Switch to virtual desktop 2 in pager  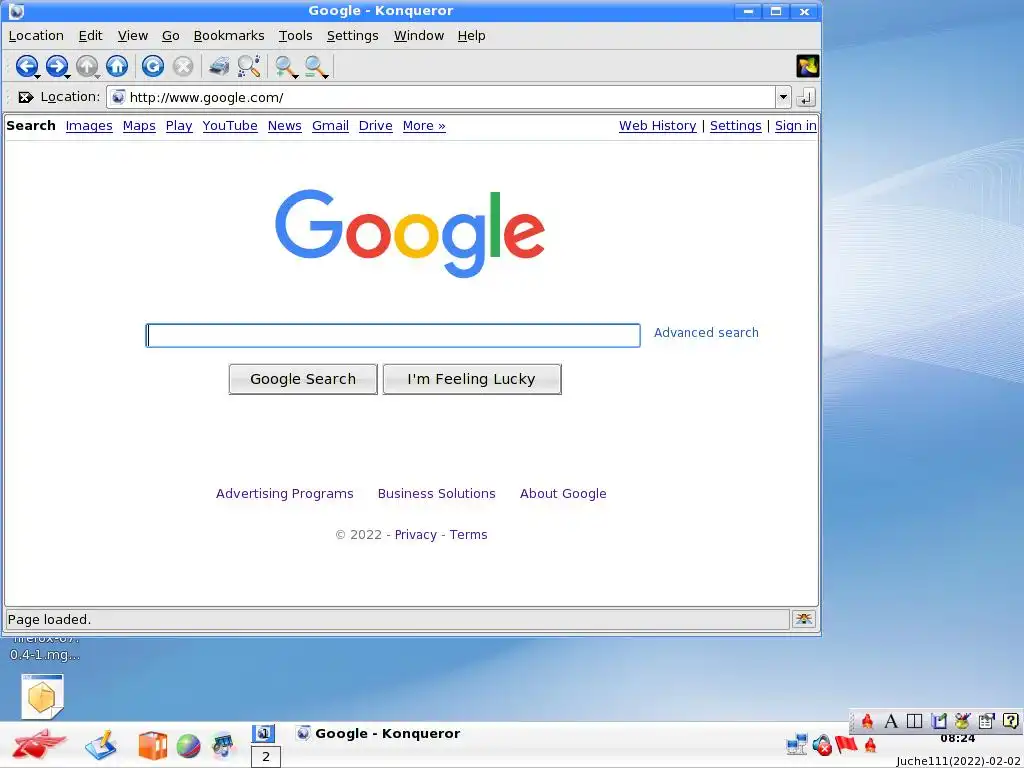click(266, 756)
